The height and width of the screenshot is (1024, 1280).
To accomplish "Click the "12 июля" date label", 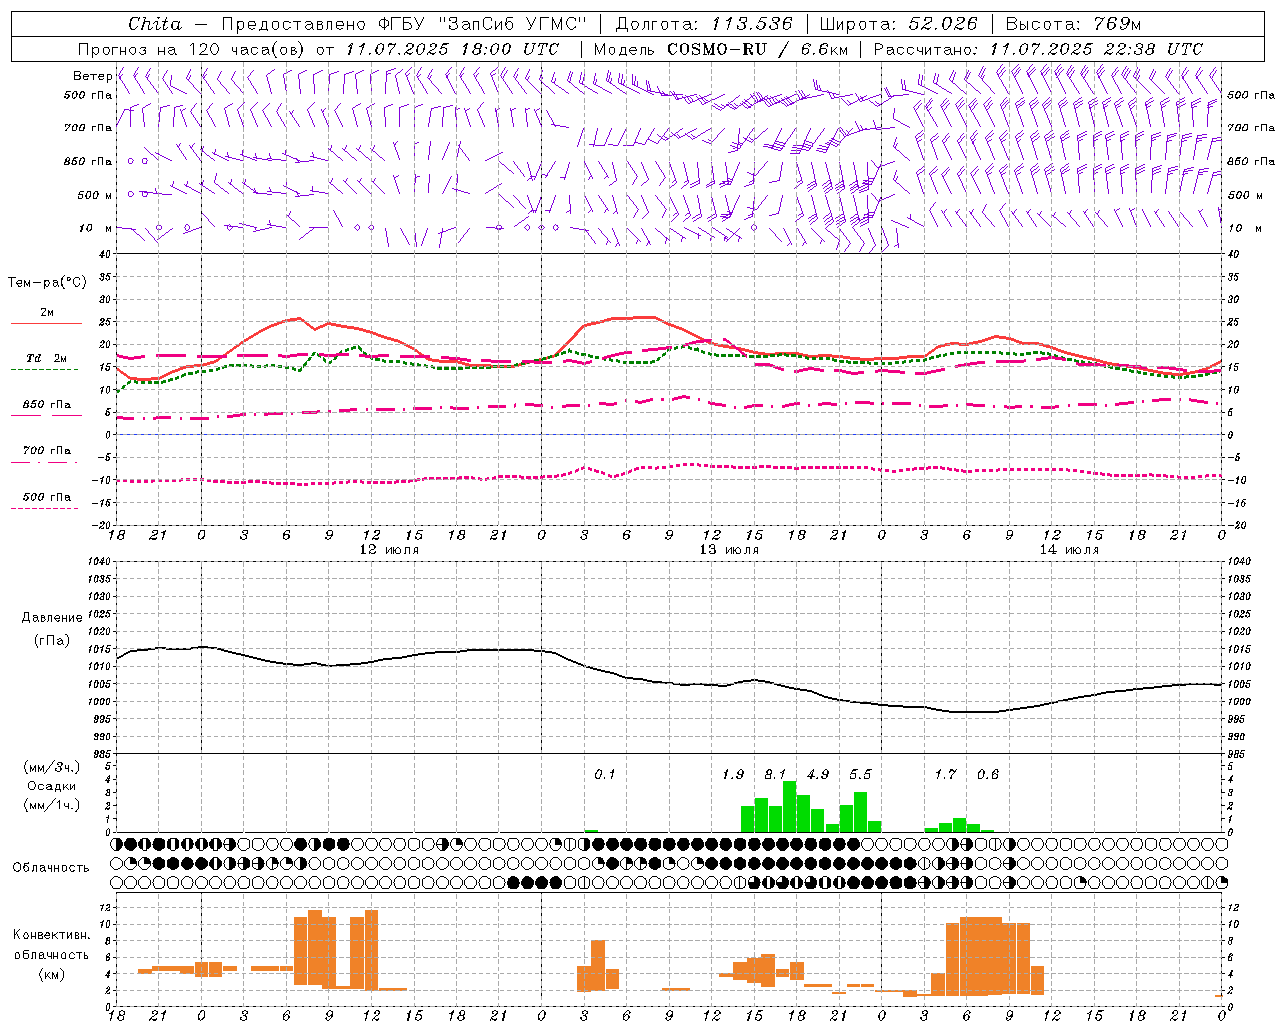I will (x=389, y=550).
